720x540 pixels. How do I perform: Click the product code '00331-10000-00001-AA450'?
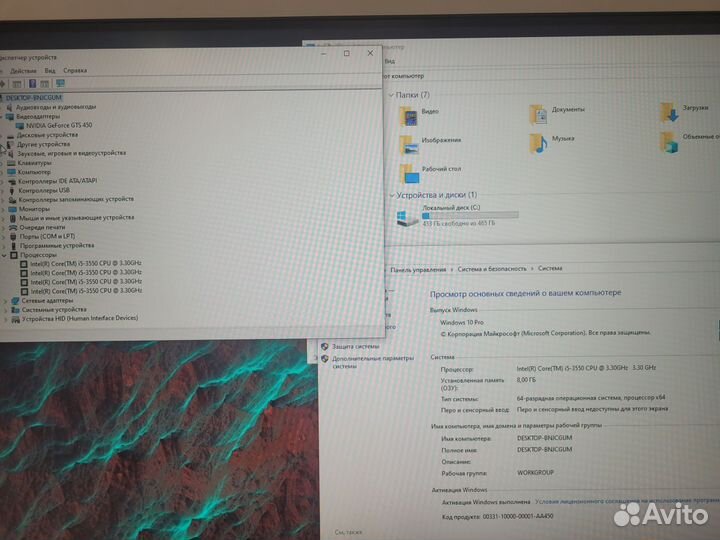pos(518,517)
